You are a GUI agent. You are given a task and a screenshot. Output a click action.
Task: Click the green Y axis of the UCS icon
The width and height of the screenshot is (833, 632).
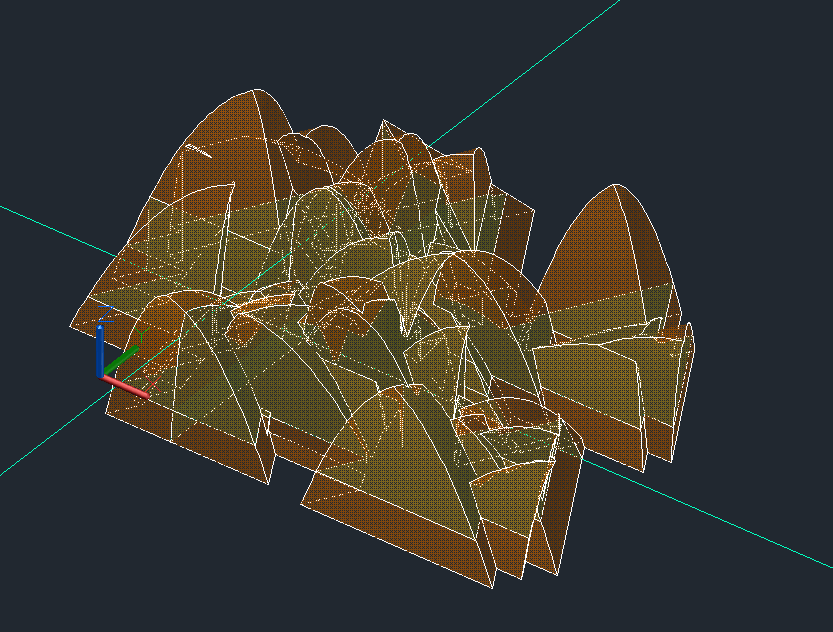coord(122,360)
